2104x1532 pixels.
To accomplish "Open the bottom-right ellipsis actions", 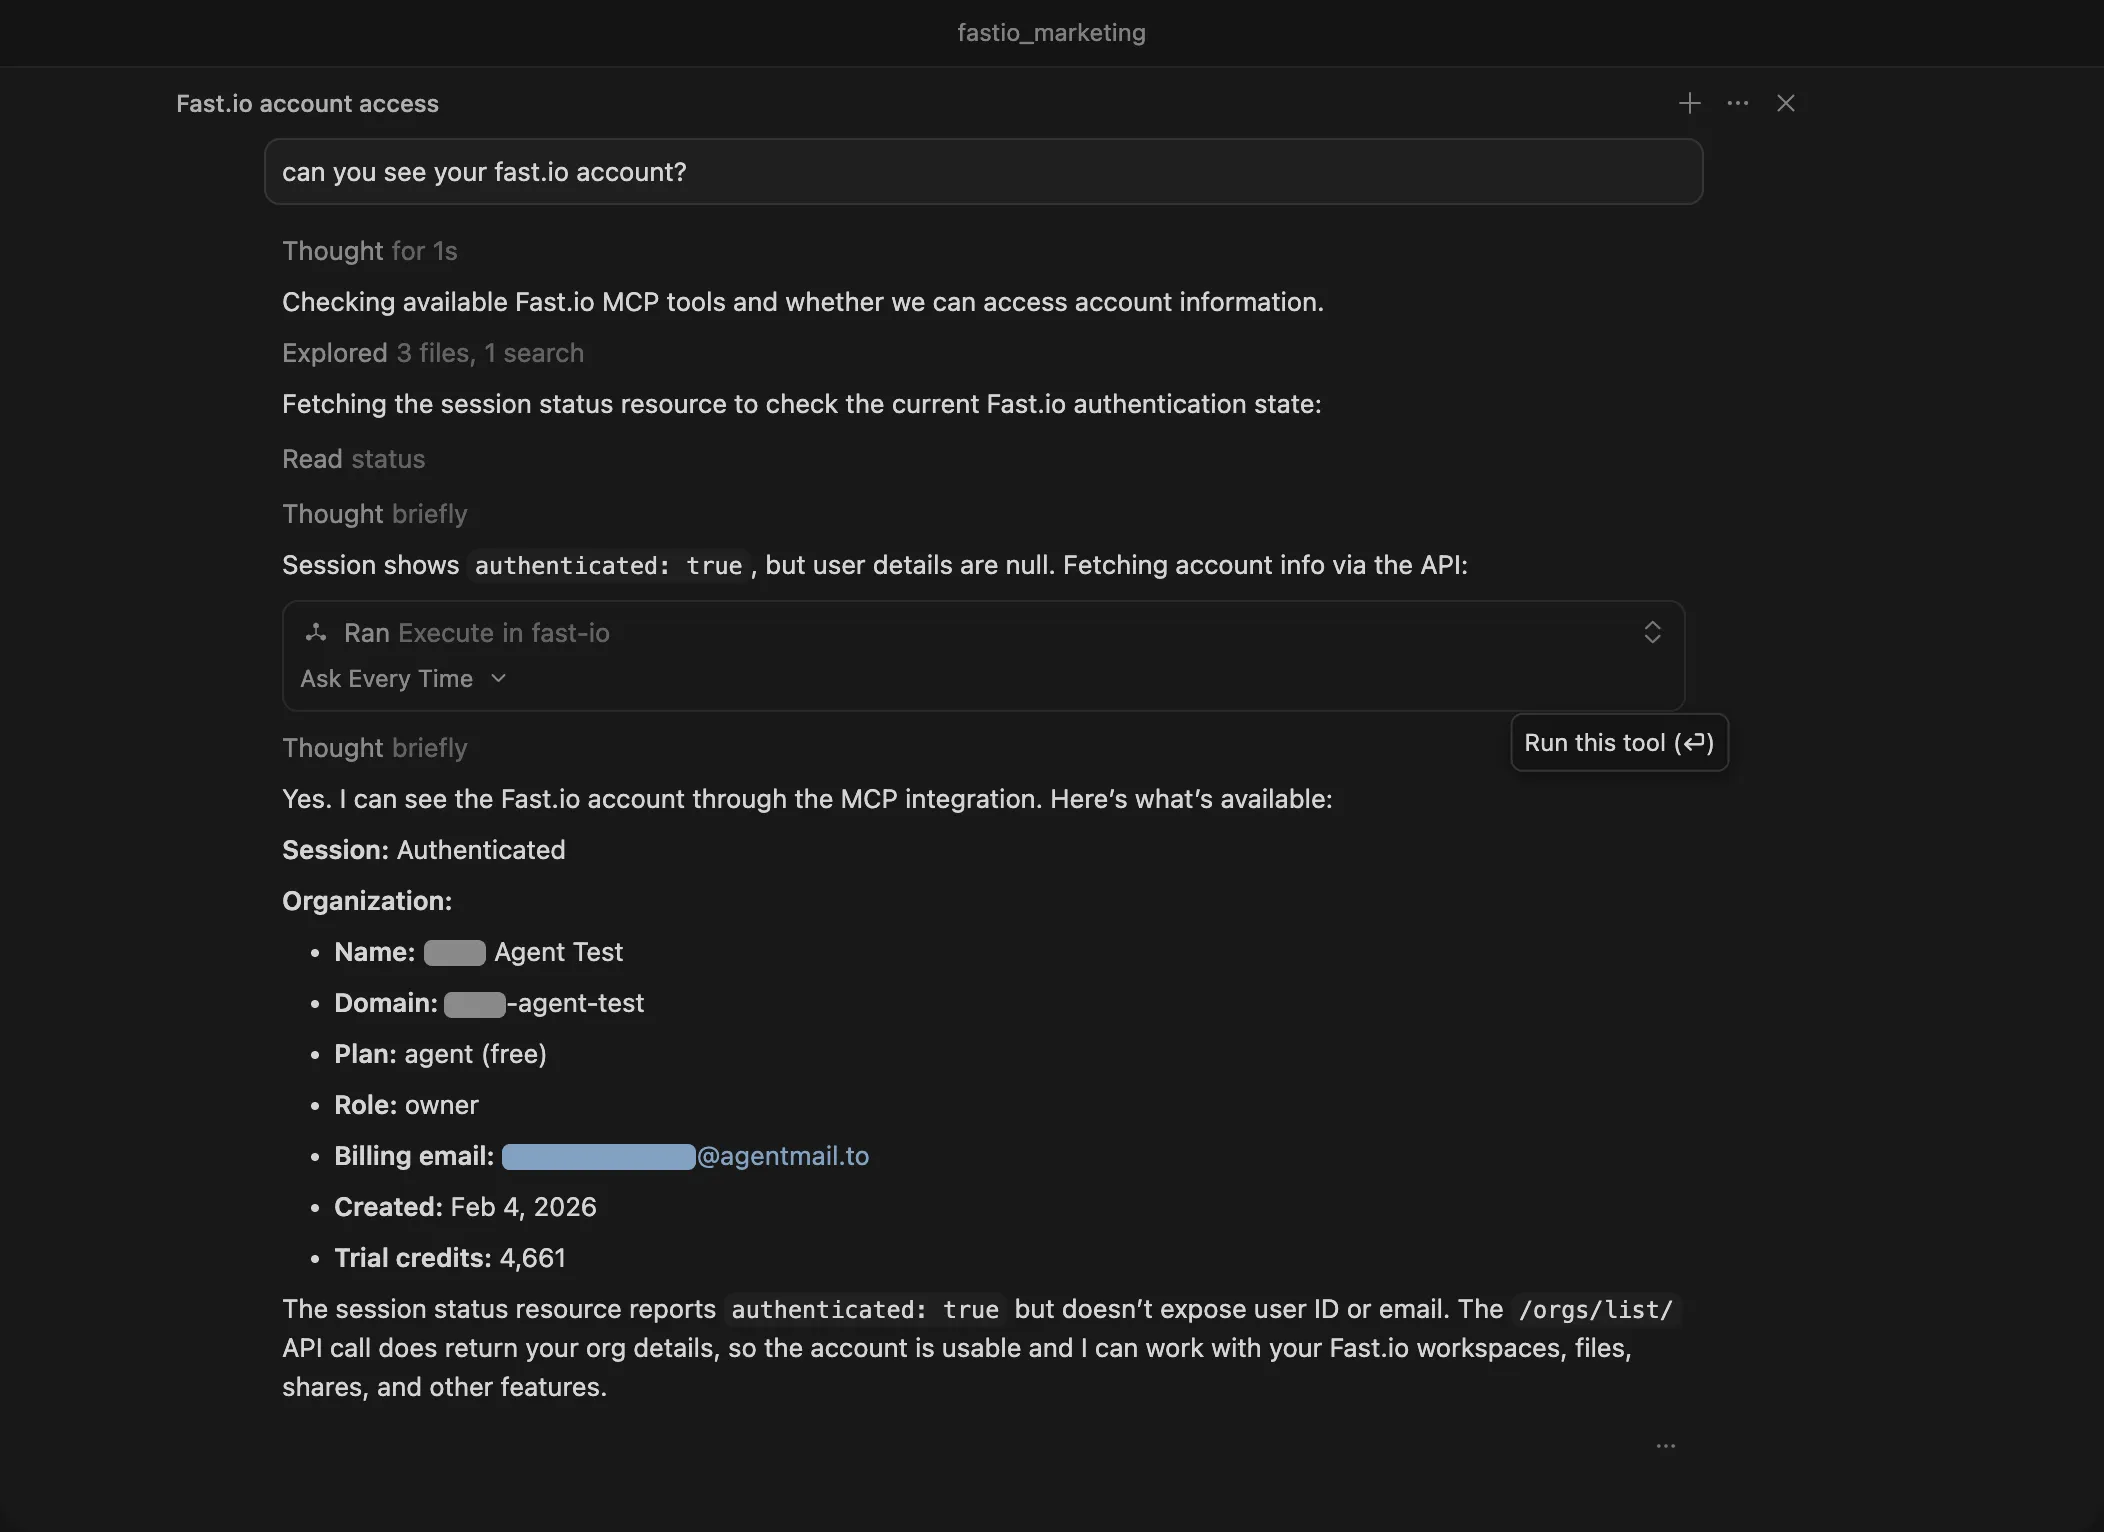I will (1665, 1446).
